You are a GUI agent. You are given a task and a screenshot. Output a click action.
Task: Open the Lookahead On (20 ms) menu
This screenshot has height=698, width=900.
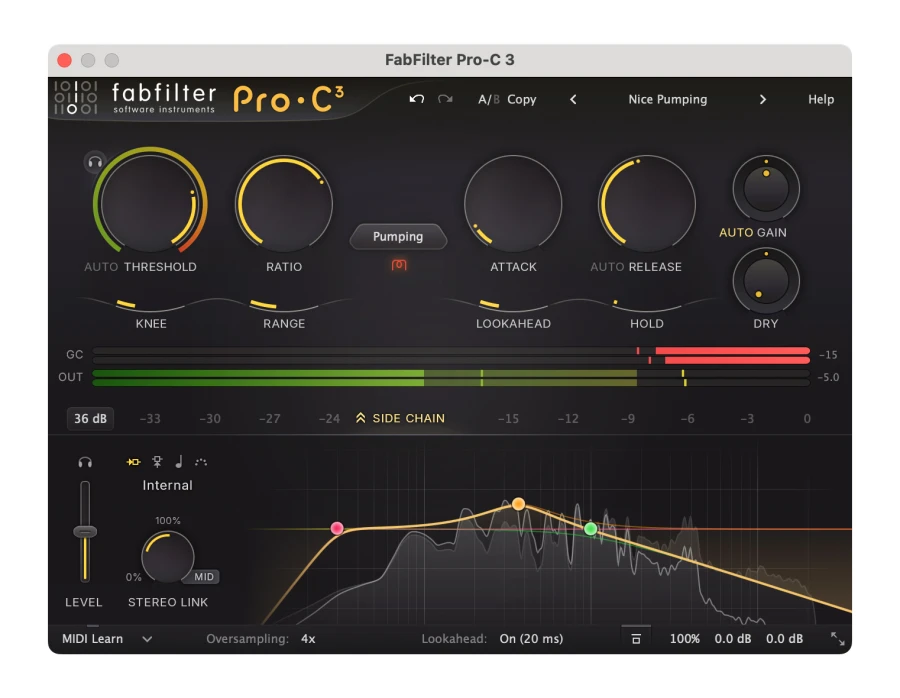531,639
